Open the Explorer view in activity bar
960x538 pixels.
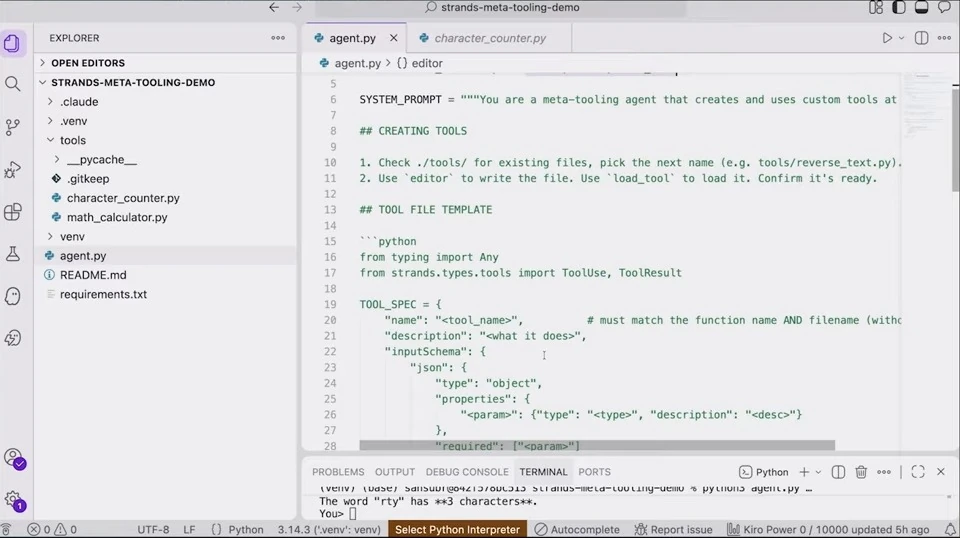(12, 43)
